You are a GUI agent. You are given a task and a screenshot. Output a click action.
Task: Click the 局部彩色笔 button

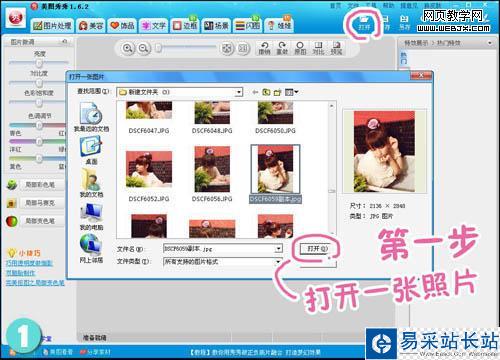pyautogui.click(x=43, y=184)
